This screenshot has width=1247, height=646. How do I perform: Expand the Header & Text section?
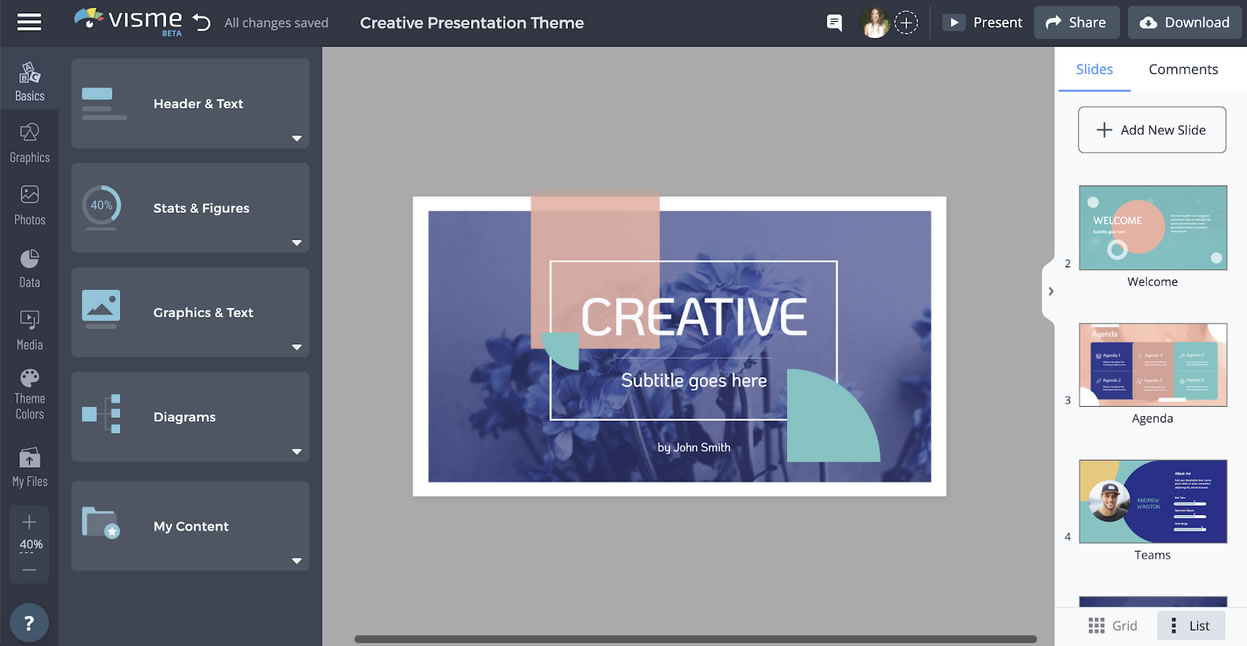tap(296, 139)
